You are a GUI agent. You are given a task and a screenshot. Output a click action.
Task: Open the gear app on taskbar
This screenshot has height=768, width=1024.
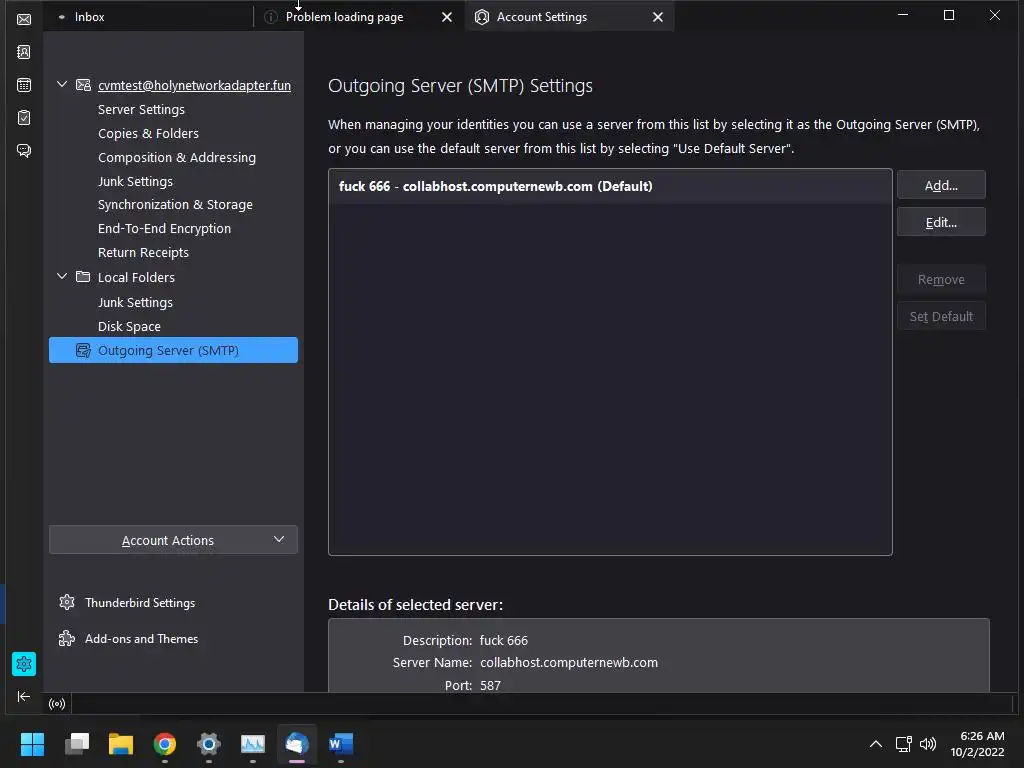(209, 744)
